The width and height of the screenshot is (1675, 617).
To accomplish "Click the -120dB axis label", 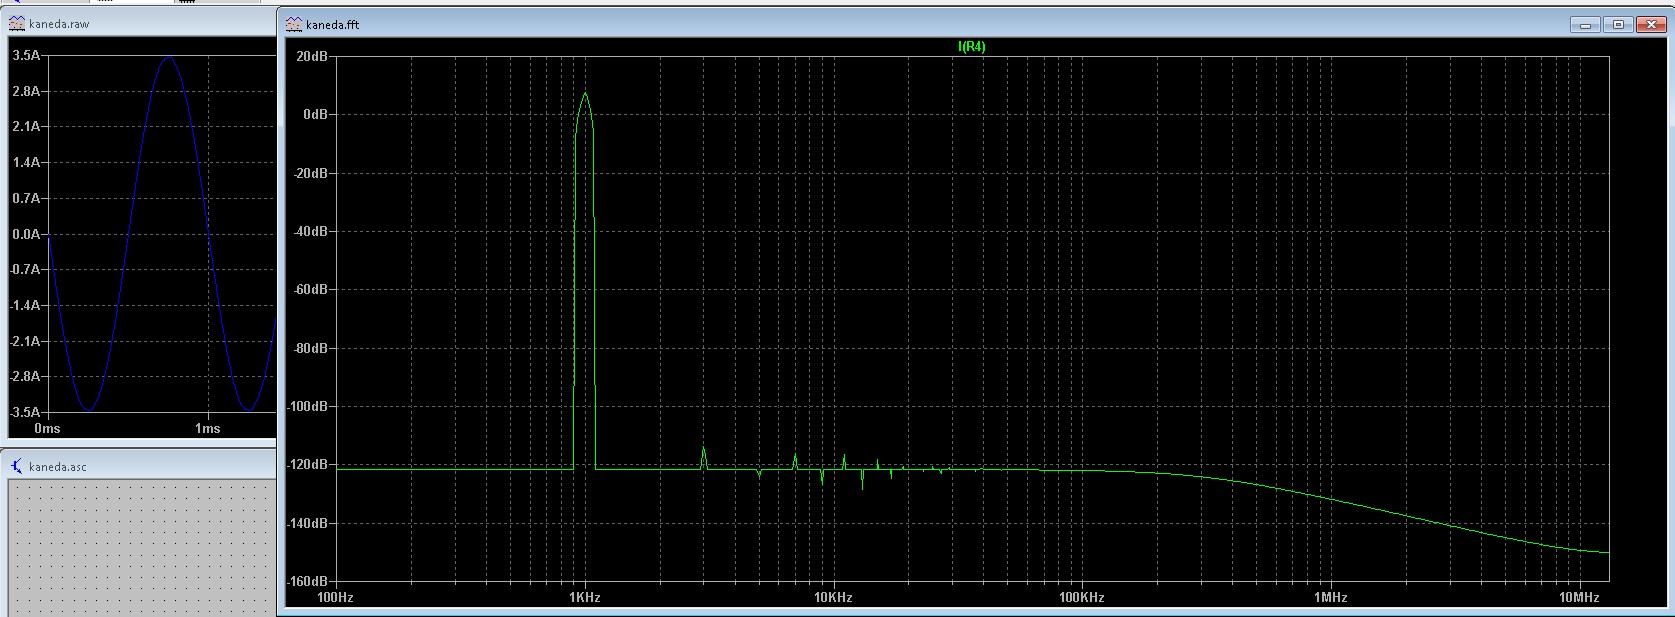I will [306, 465].
